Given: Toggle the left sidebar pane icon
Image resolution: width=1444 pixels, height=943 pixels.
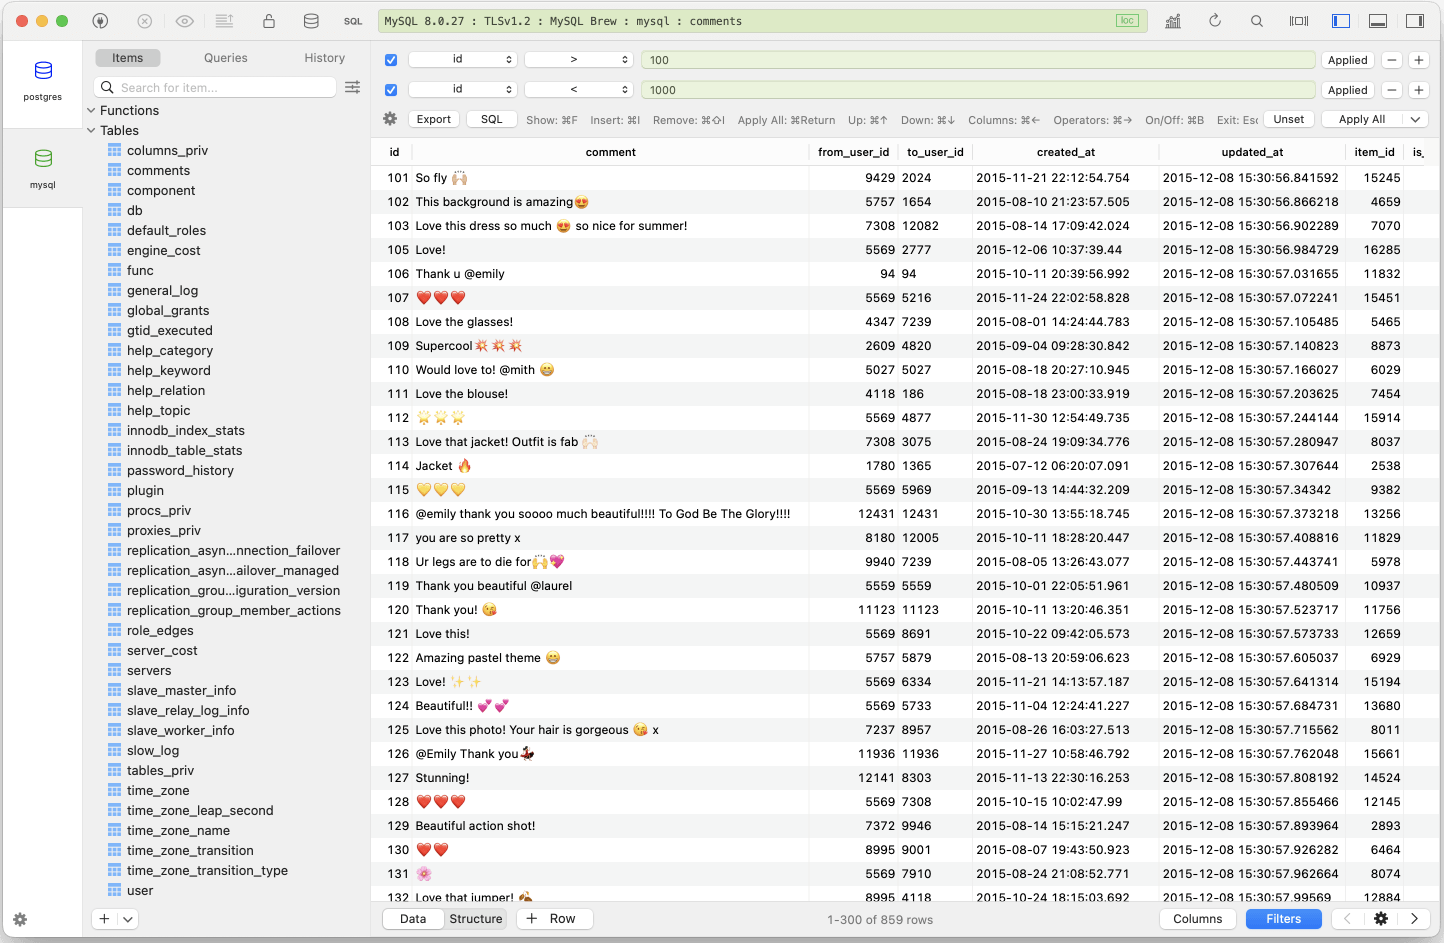Looking at the screenshot, I should [x=1341, y=21].
